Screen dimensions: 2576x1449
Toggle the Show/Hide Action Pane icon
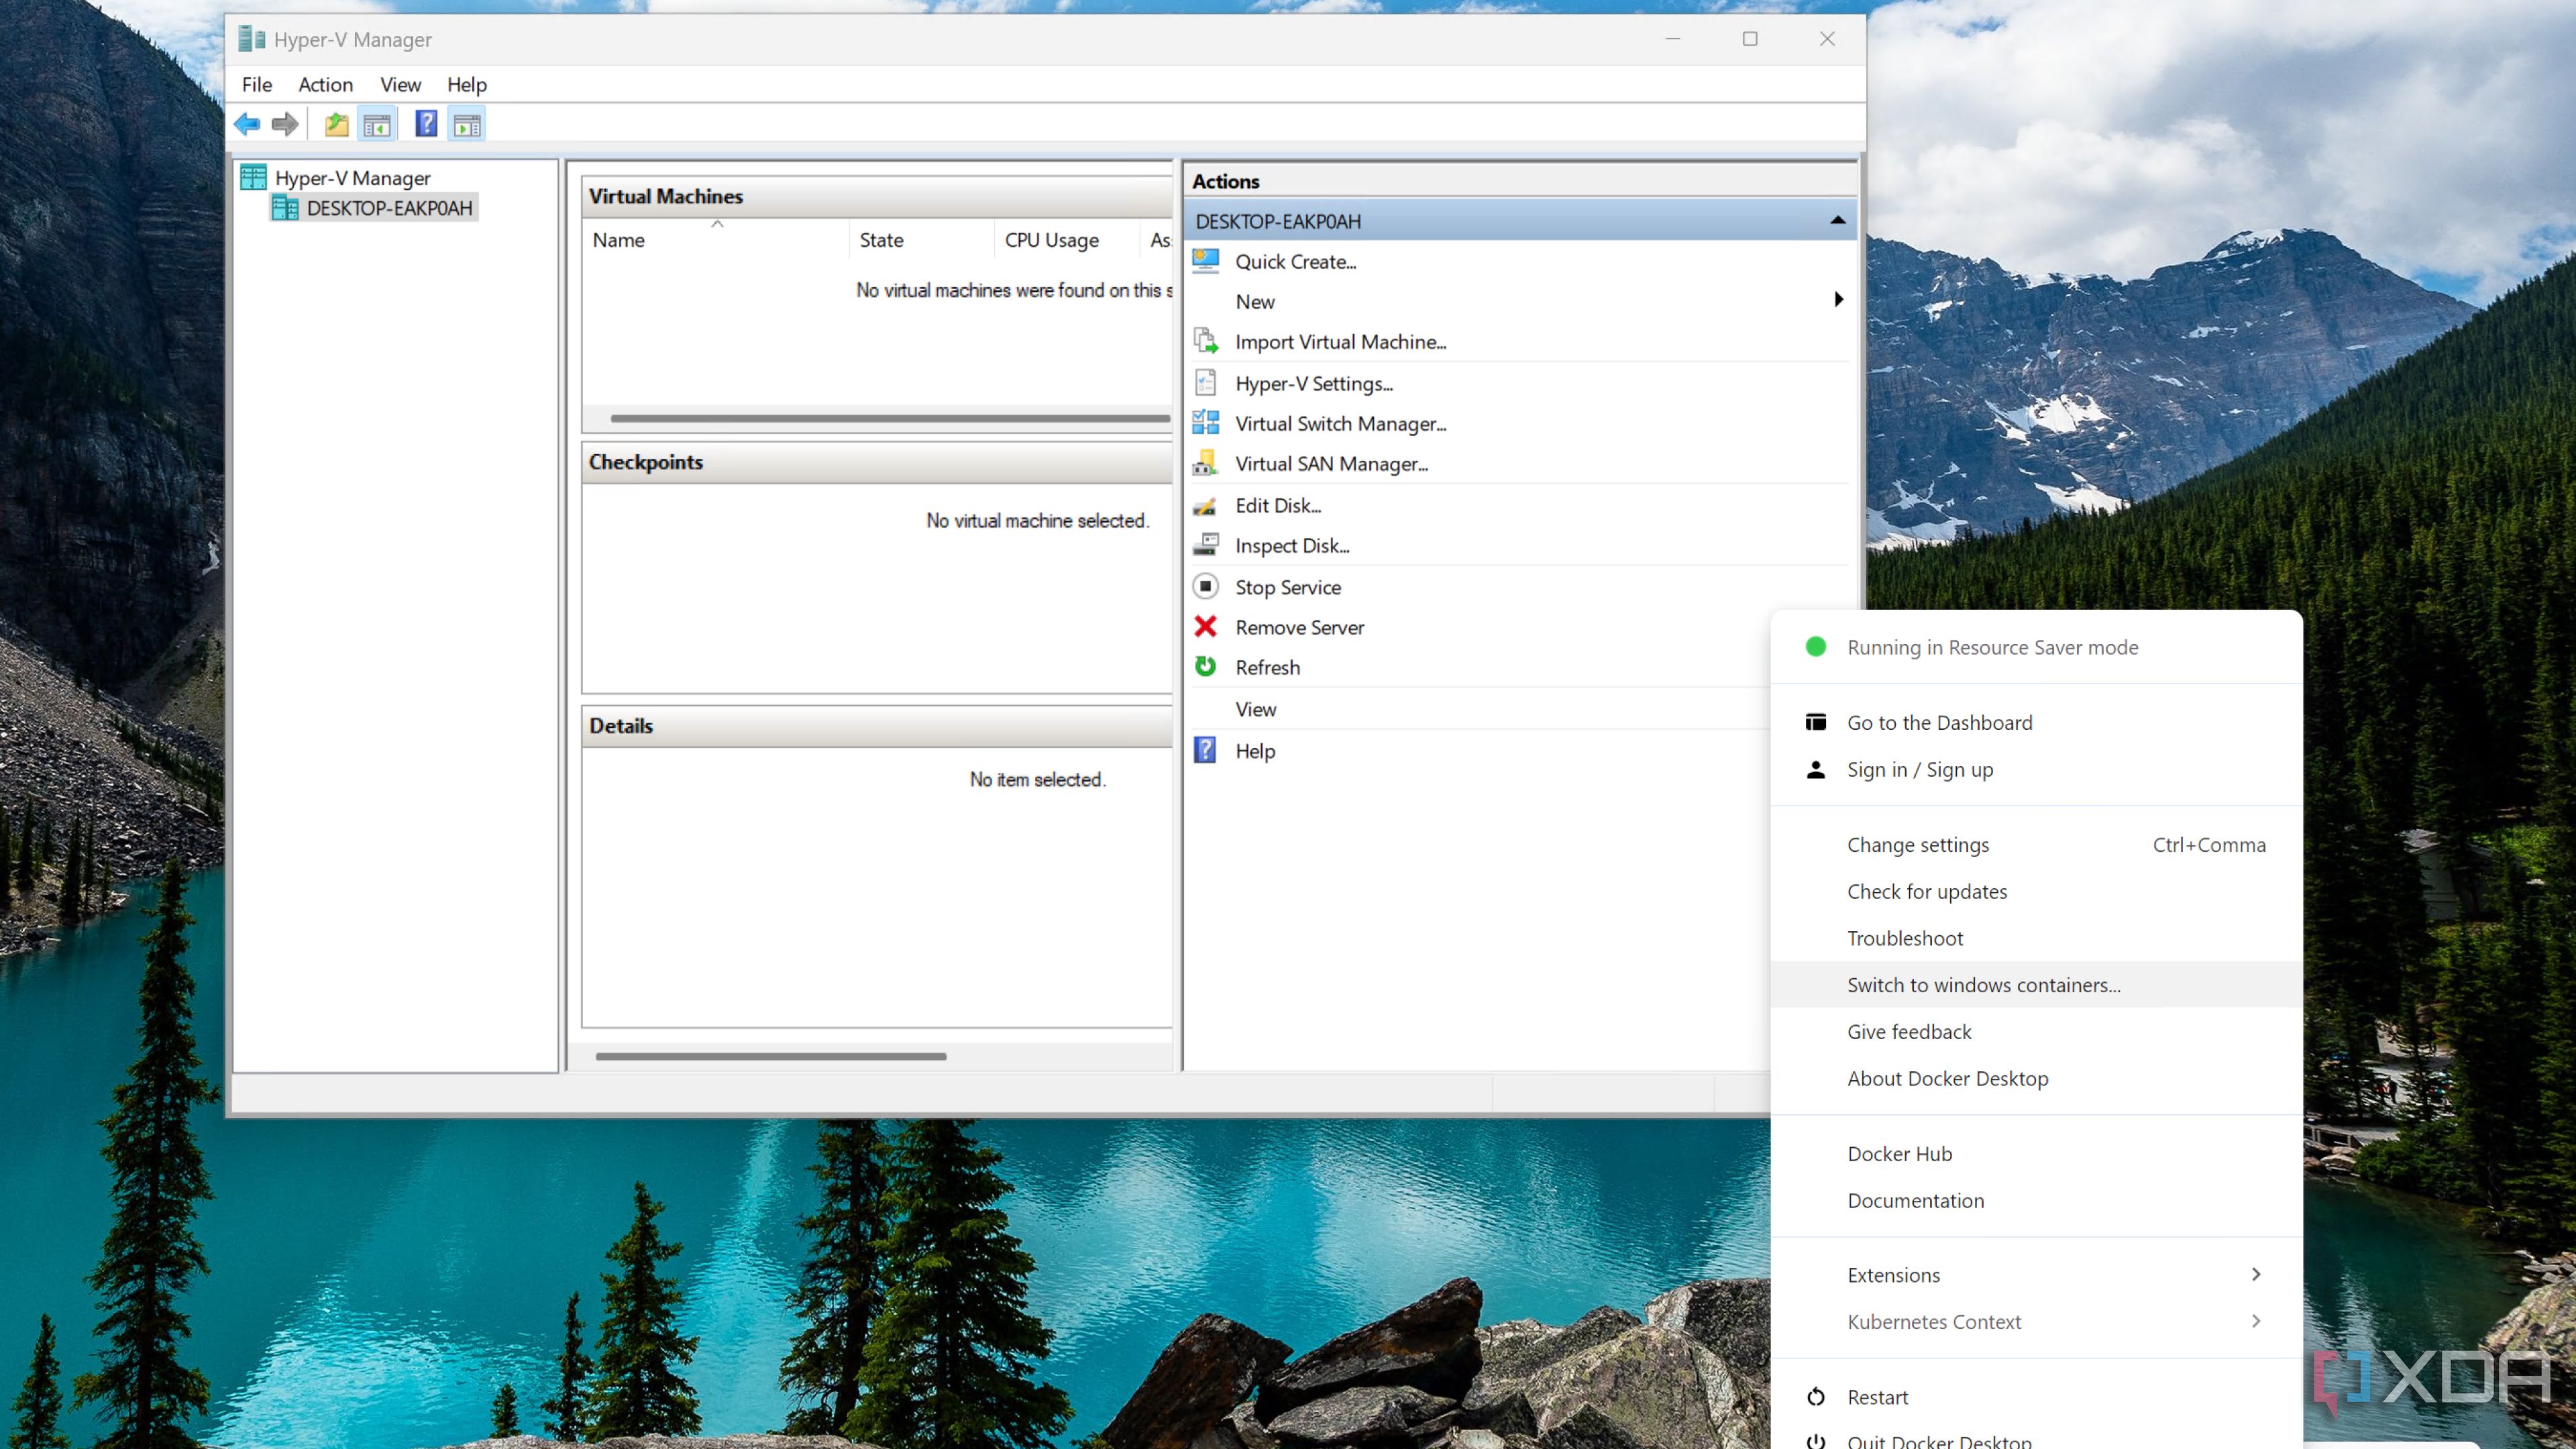[467, 124]
